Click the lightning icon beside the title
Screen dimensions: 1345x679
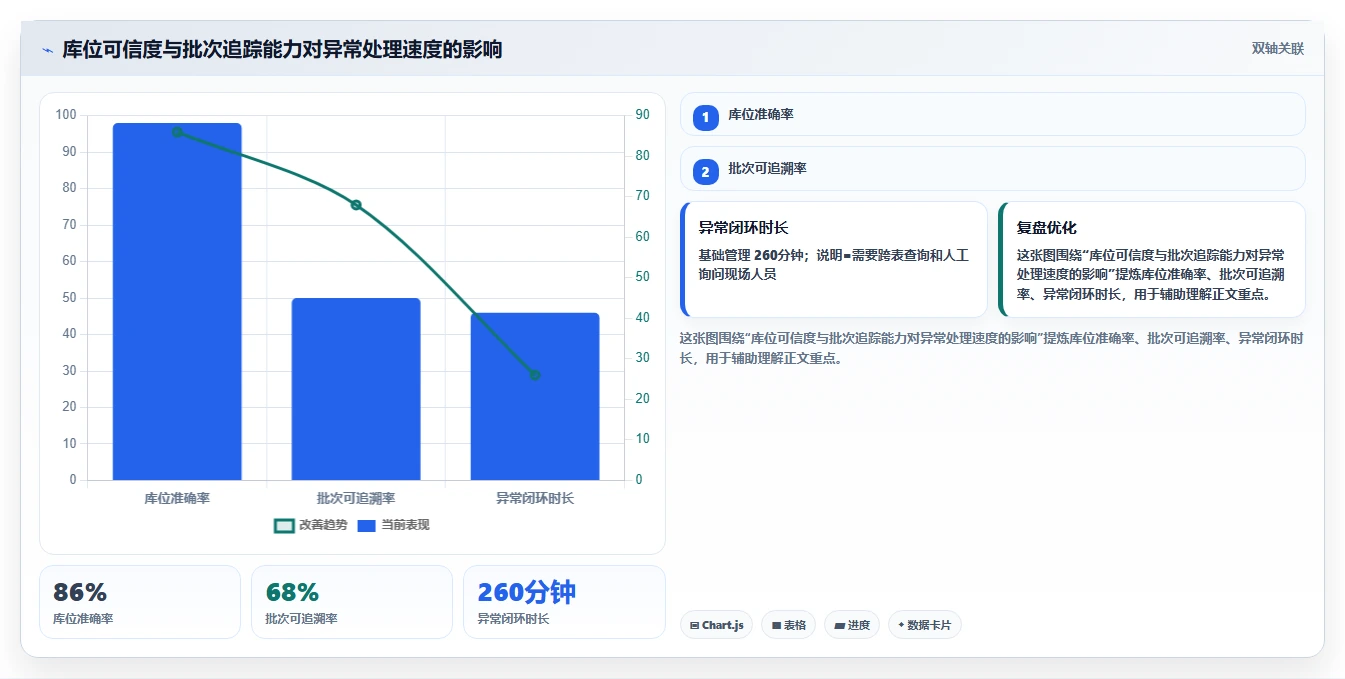pyautogui.click(x=47, y=50)
